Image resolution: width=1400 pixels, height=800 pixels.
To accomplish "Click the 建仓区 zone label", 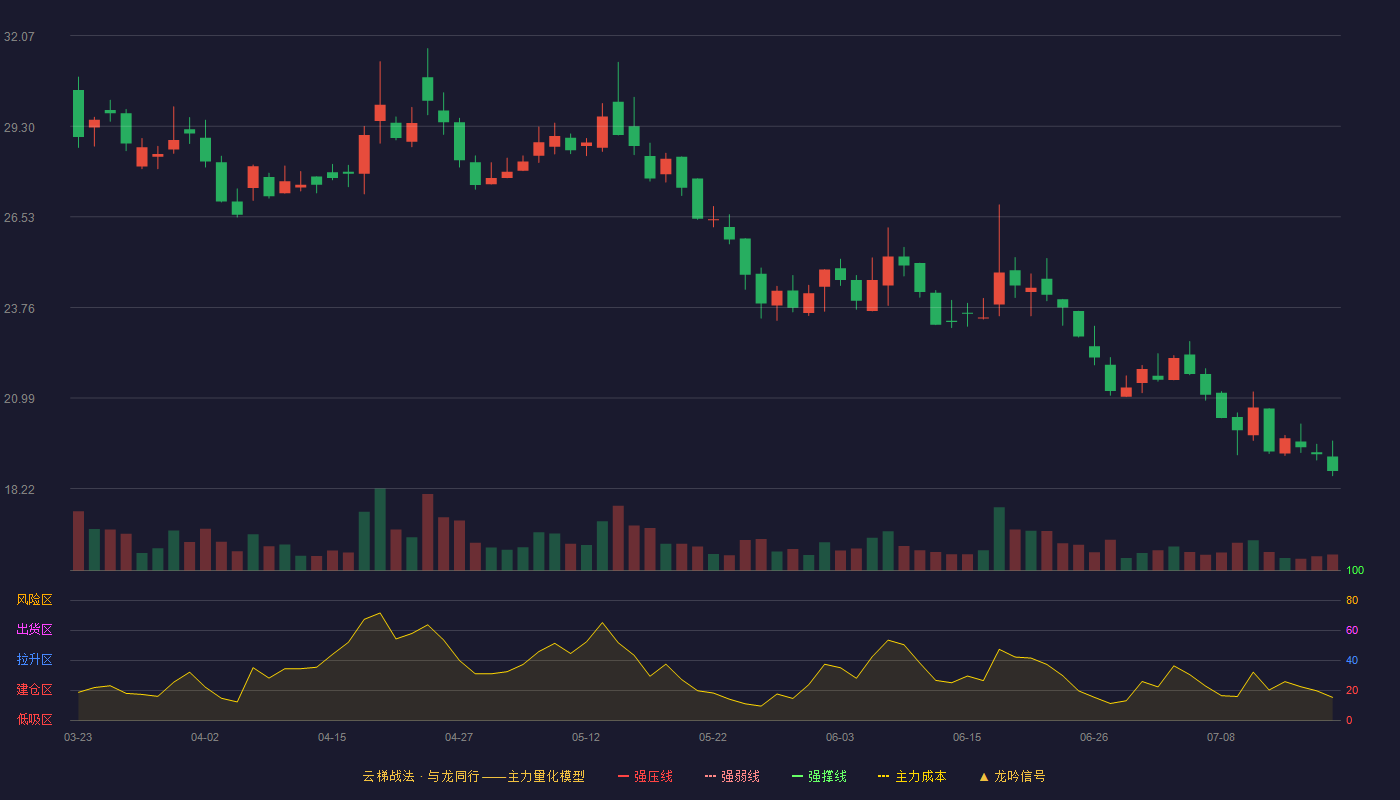I will pyautogui.click(x=34, y=690).
